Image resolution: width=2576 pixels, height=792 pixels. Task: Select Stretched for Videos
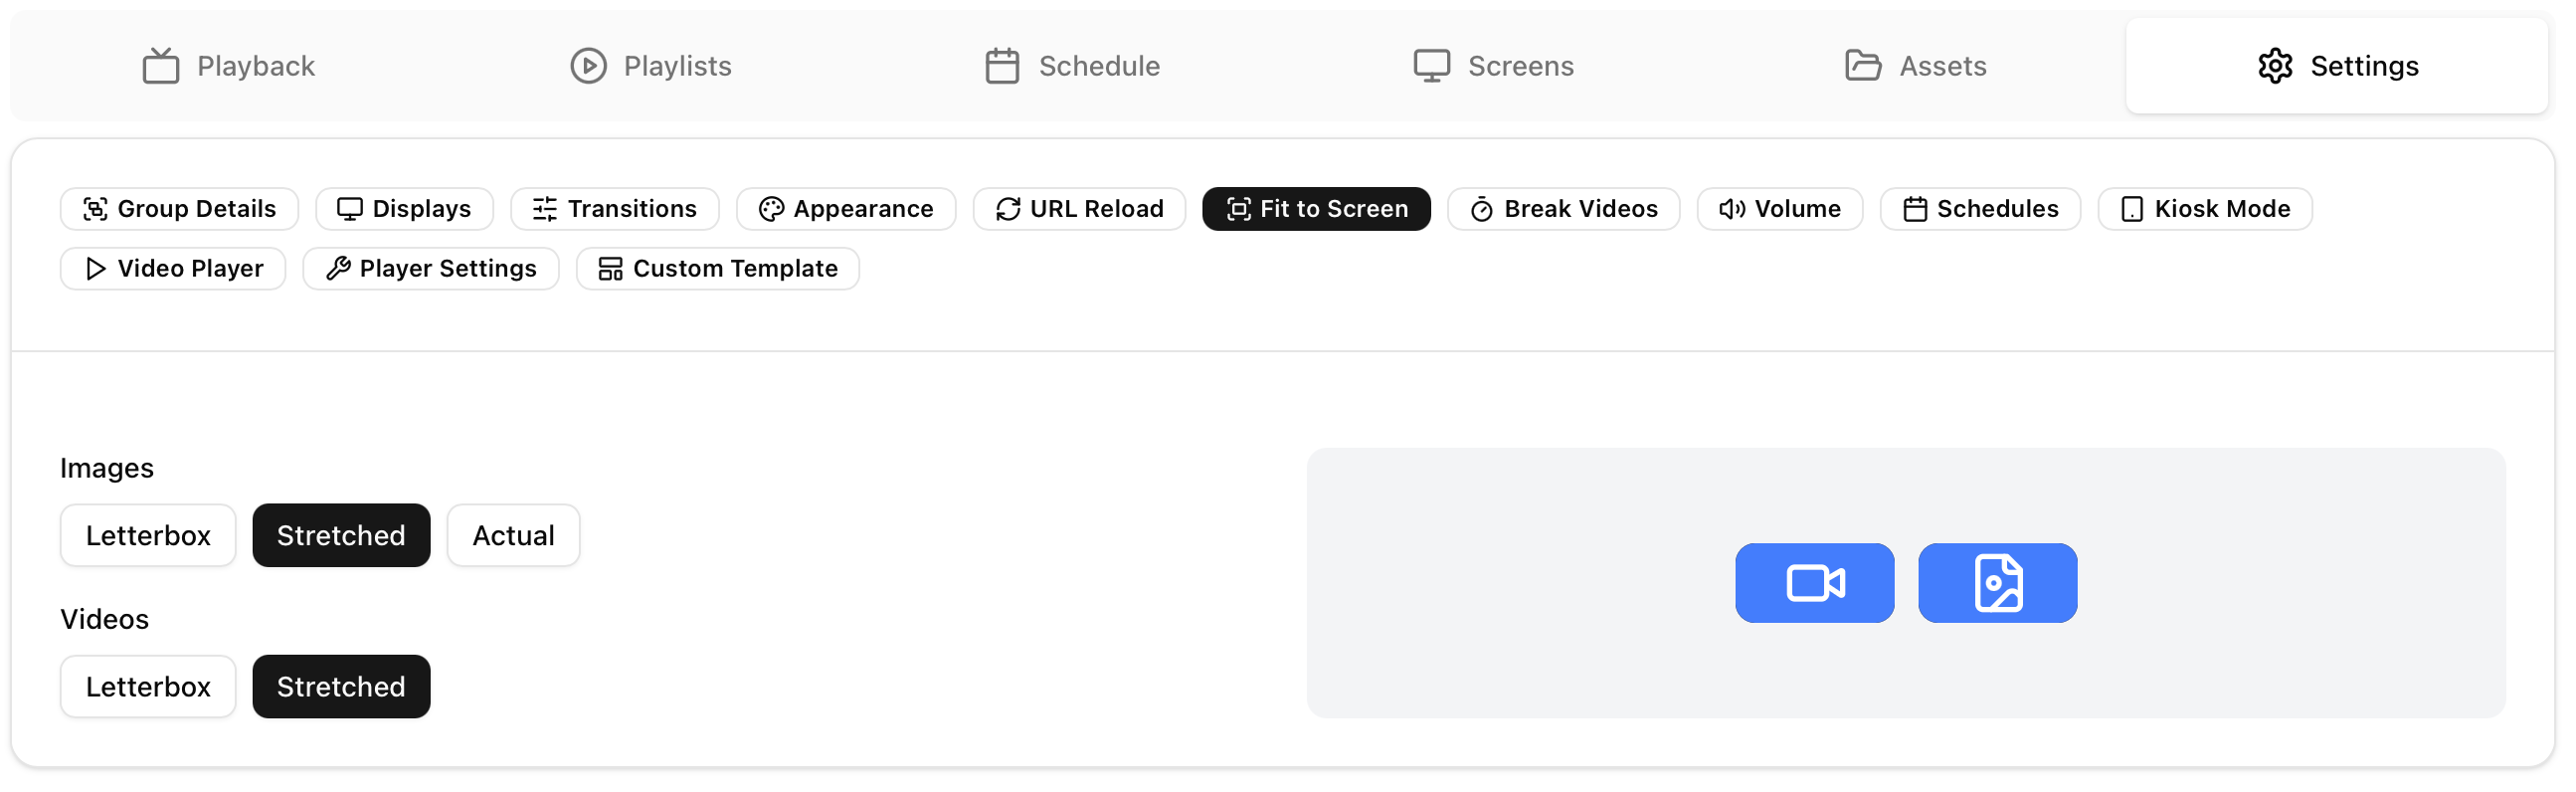click(341, 687)
